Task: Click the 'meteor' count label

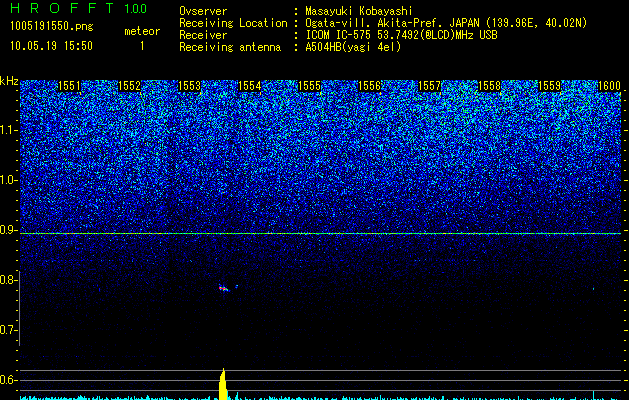Action: click(x=142, y=31)
